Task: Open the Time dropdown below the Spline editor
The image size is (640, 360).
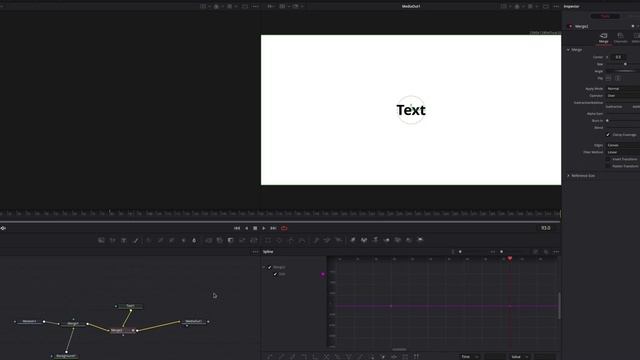Action: point(469,357)
